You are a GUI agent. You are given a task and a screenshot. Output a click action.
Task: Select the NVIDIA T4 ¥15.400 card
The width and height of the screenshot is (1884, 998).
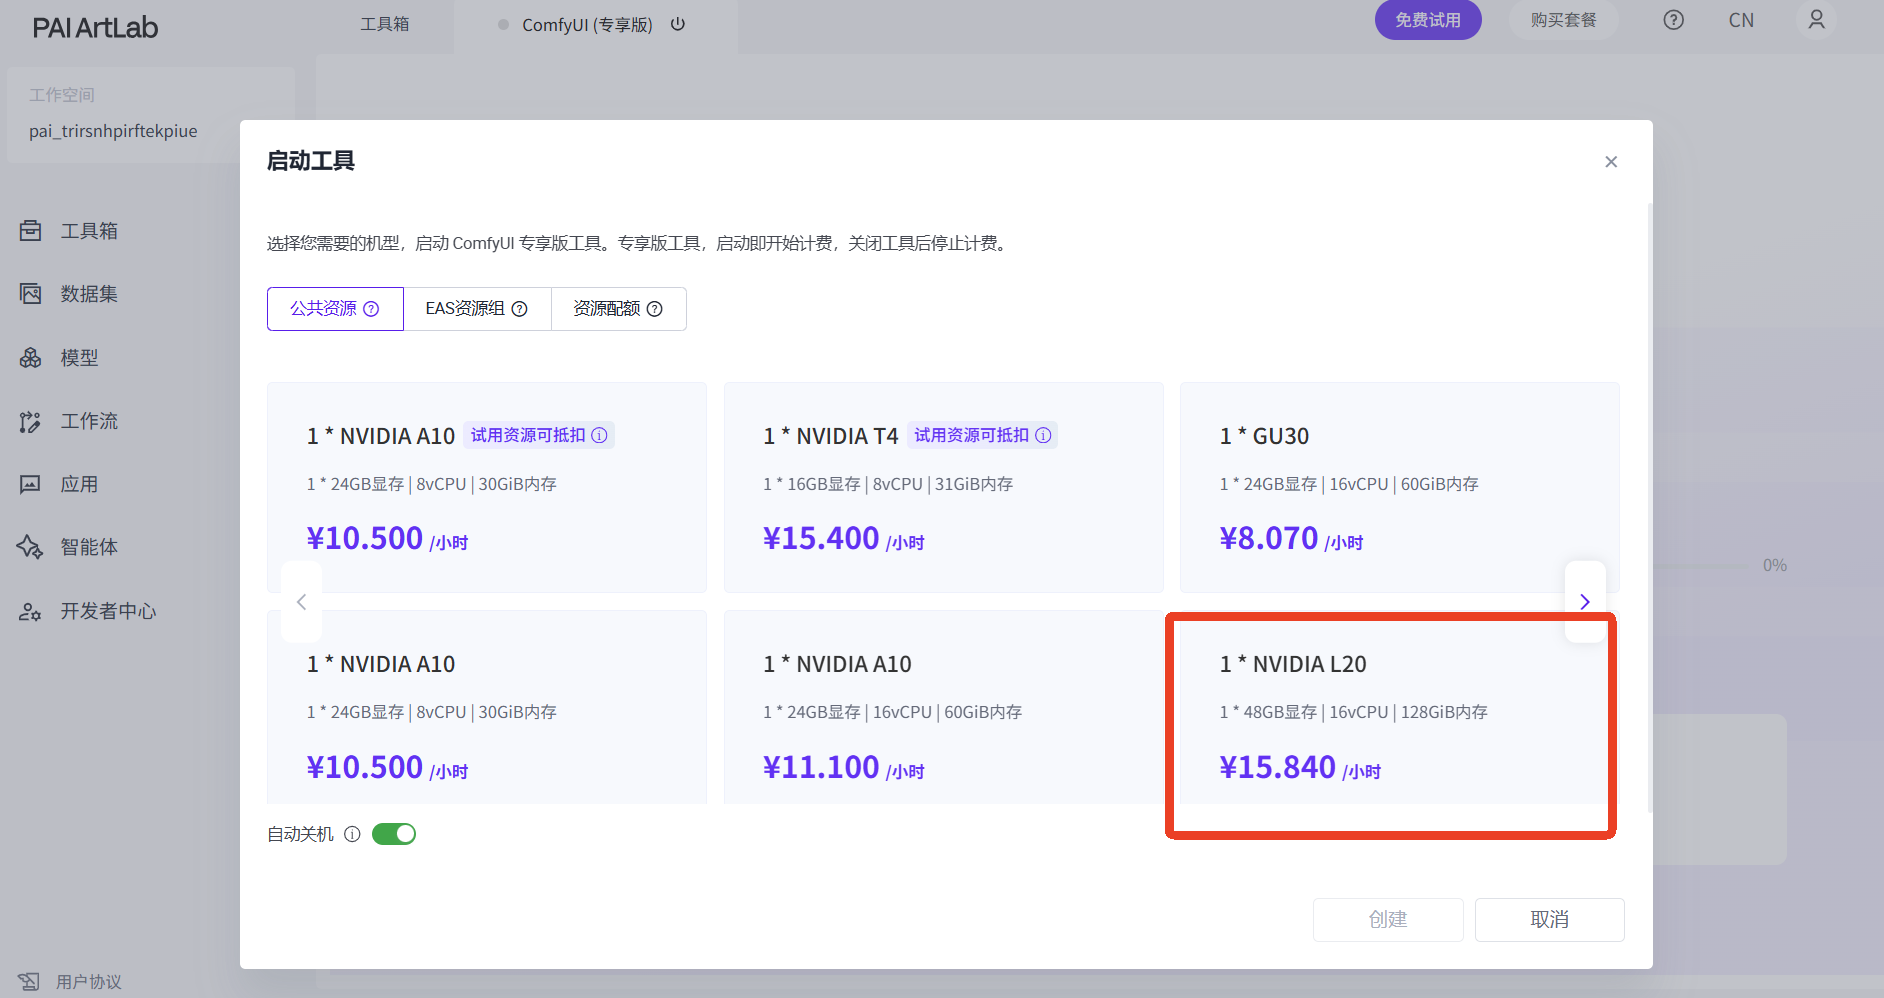944,487
